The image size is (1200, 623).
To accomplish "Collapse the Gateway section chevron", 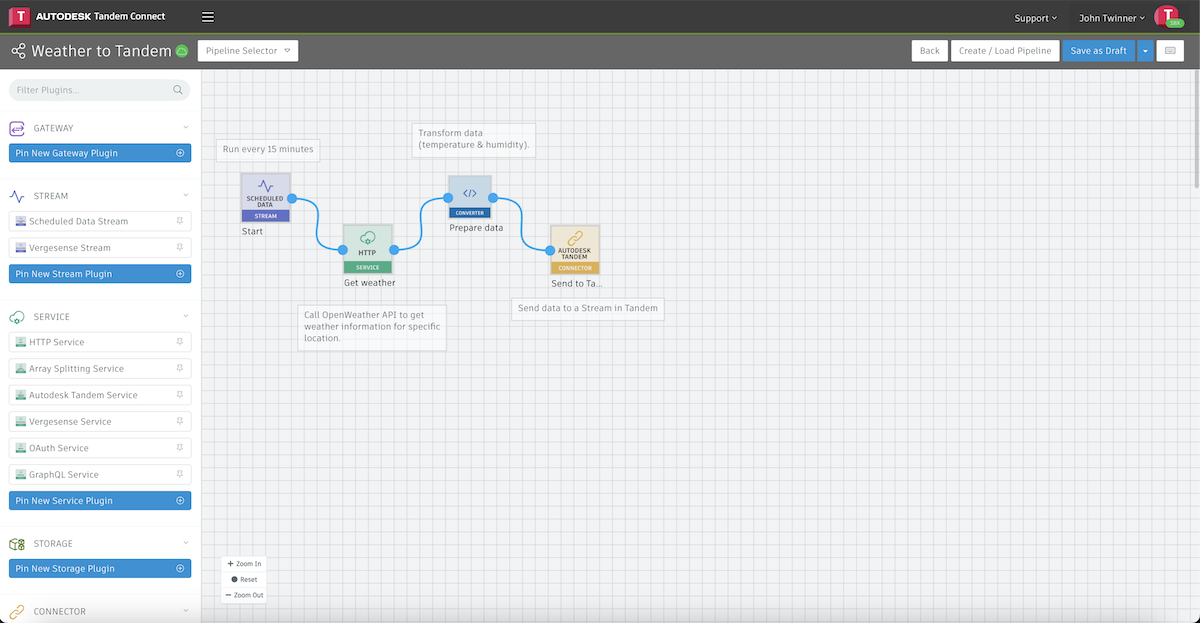I will (x=186, y=128).
